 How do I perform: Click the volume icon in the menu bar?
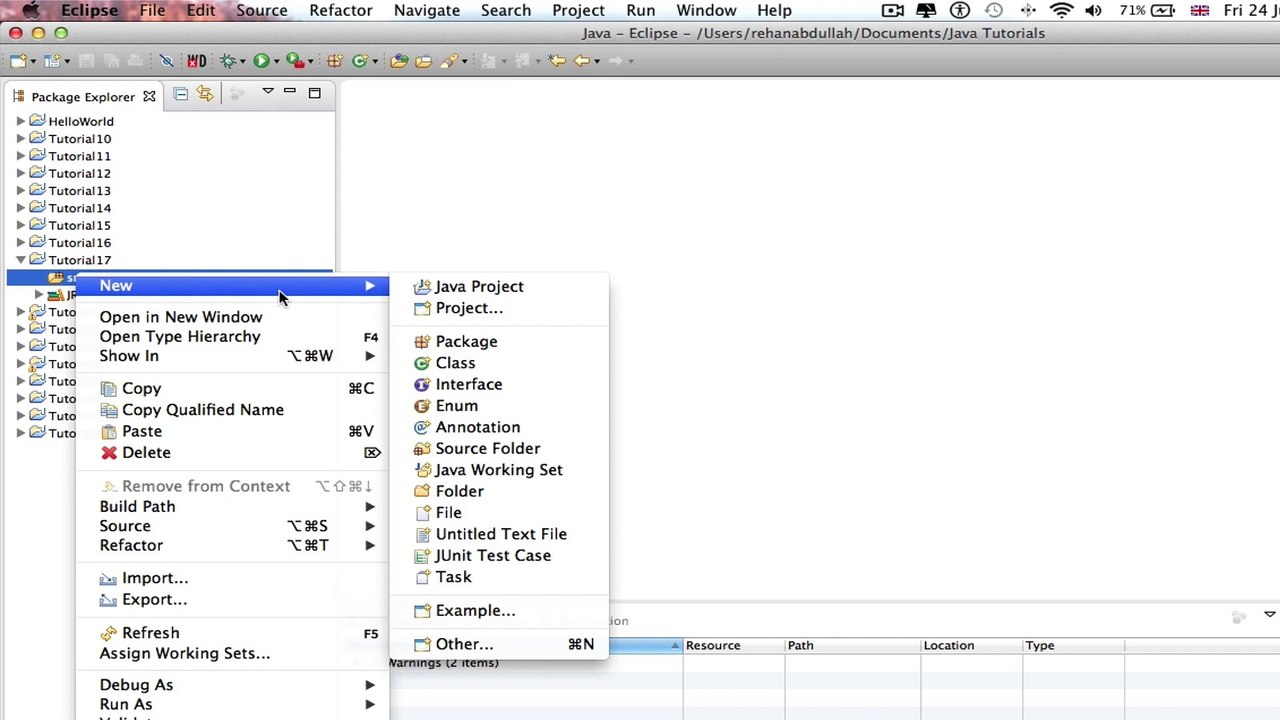pyautogui.click(x=1094, y=11)
